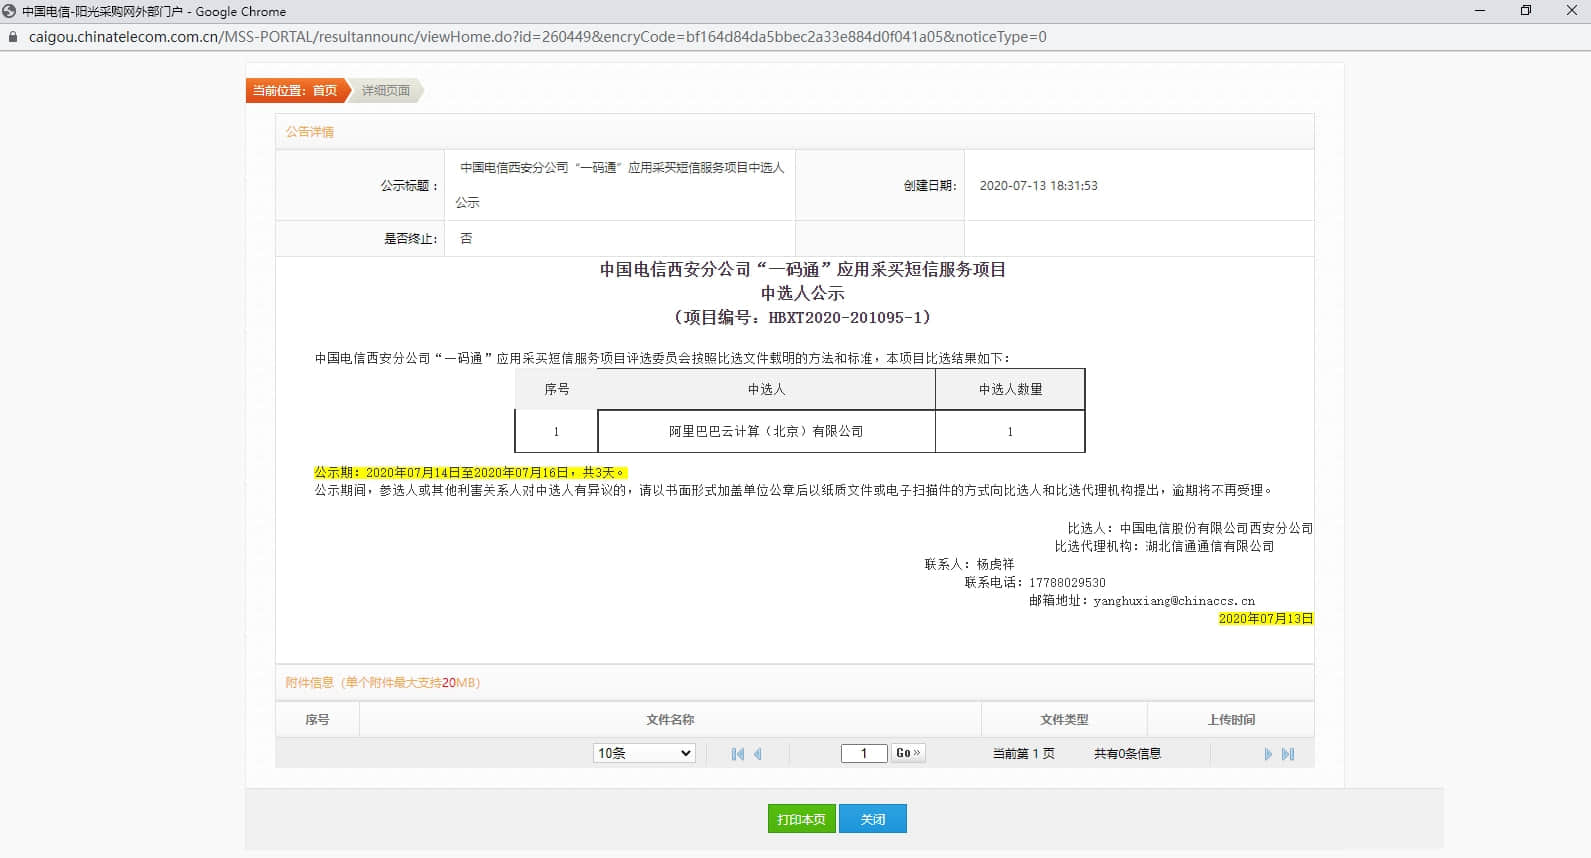Click project number HBXT2020-201095-1 line

coord(803,318)
